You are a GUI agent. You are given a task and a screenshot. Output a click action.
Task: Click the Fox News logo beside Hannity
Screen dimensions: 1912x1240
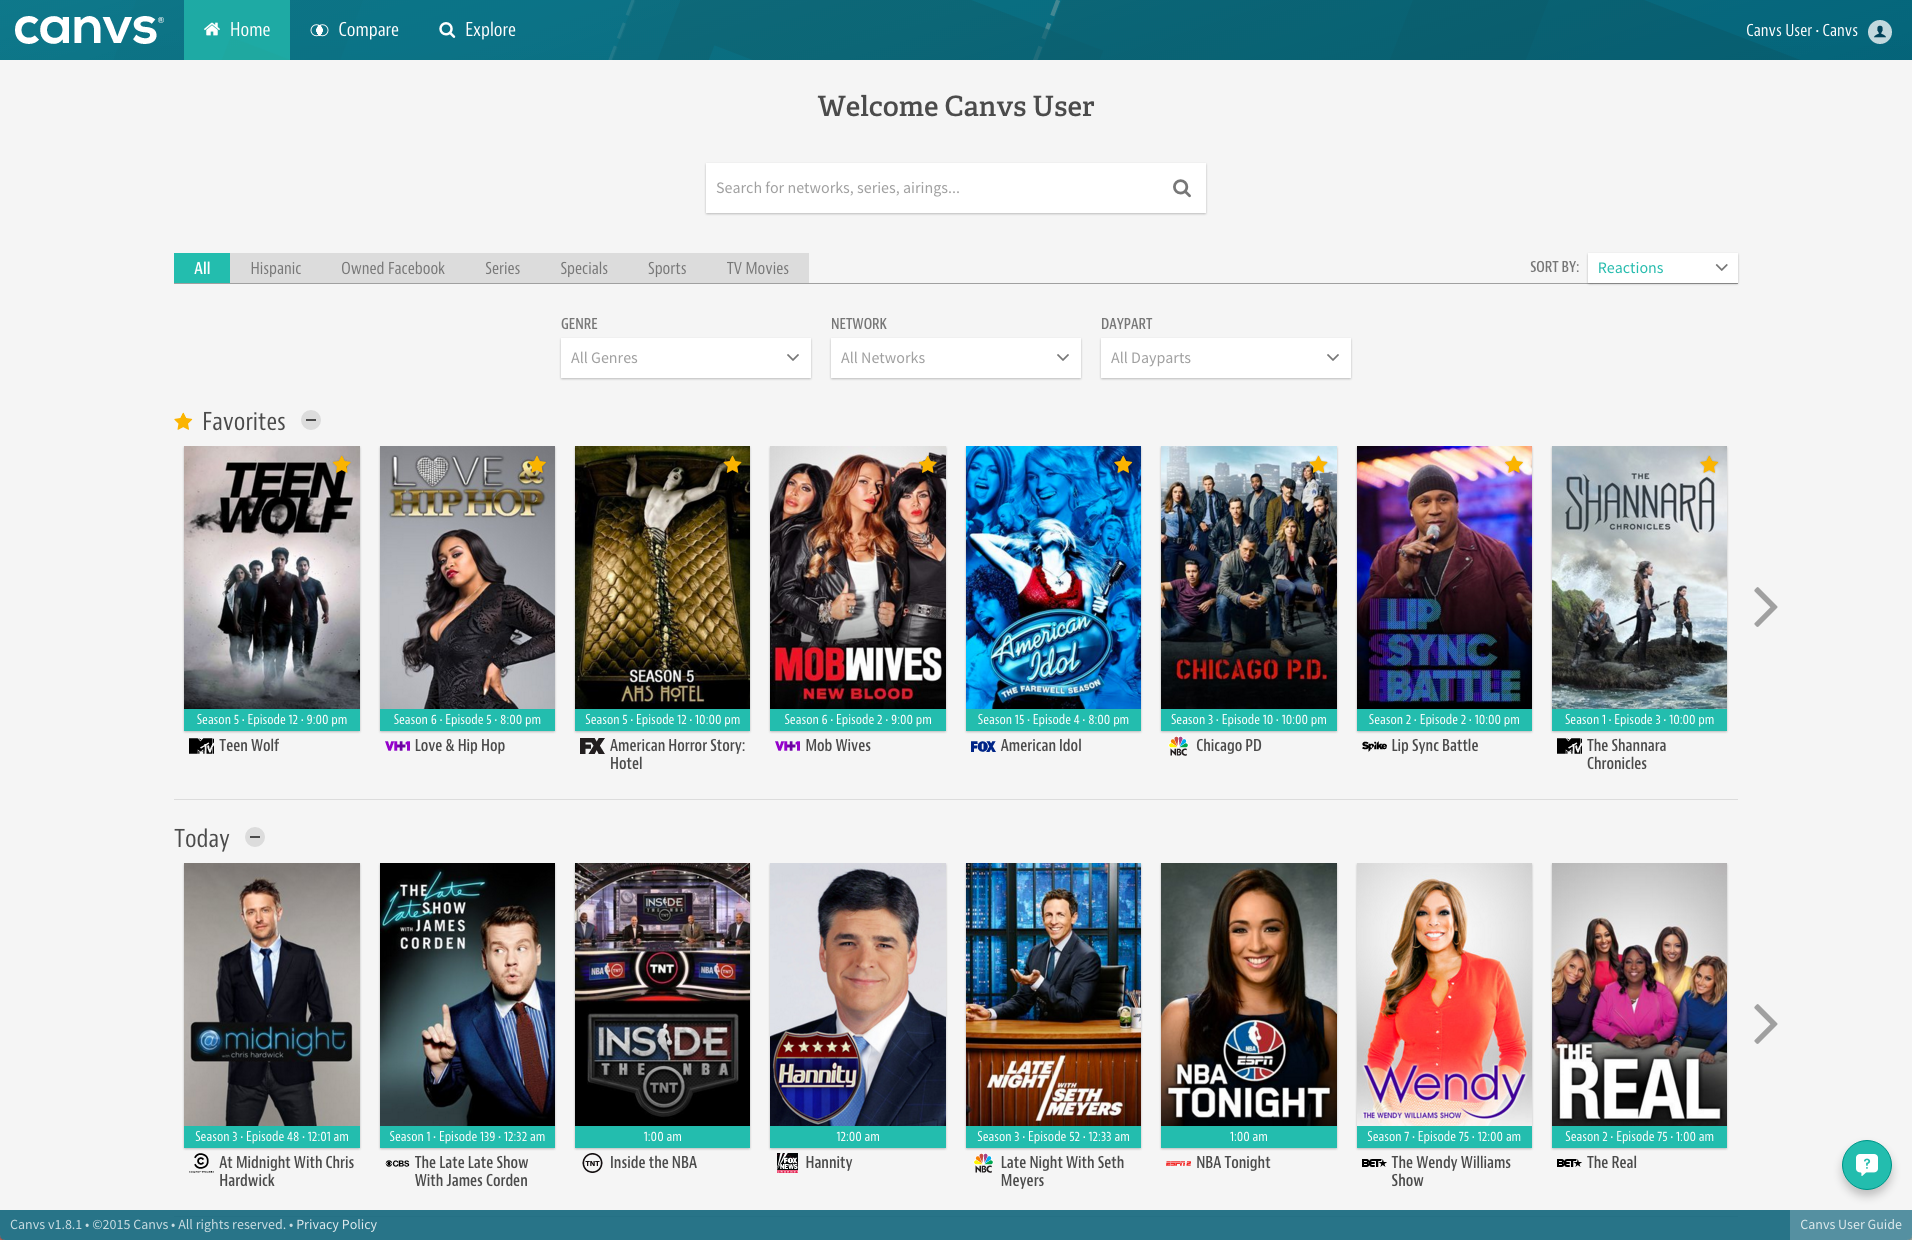coord(788,1163)
